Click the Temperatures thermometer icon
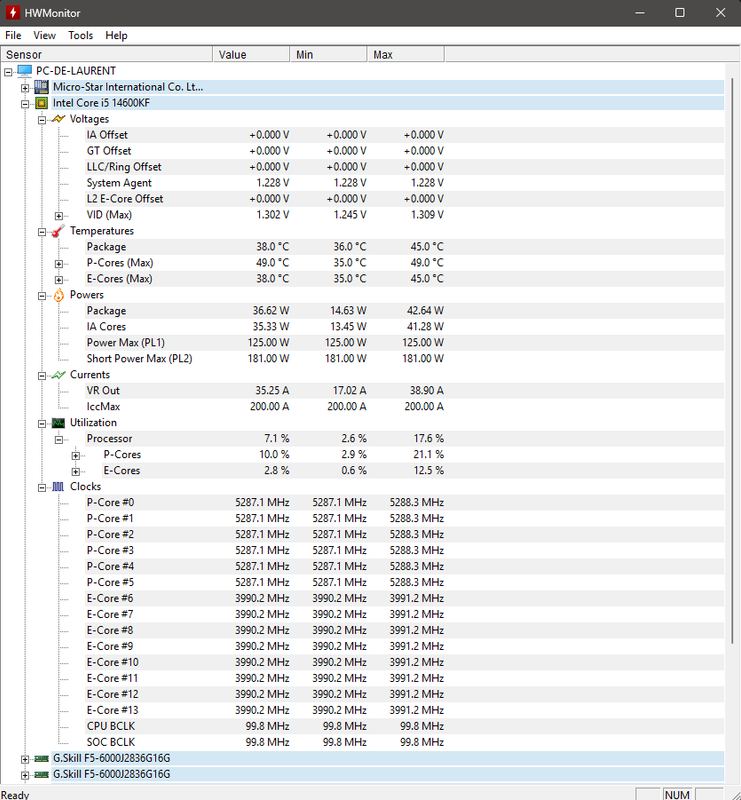Screen dimensions: 741x800 pos(58,231)
